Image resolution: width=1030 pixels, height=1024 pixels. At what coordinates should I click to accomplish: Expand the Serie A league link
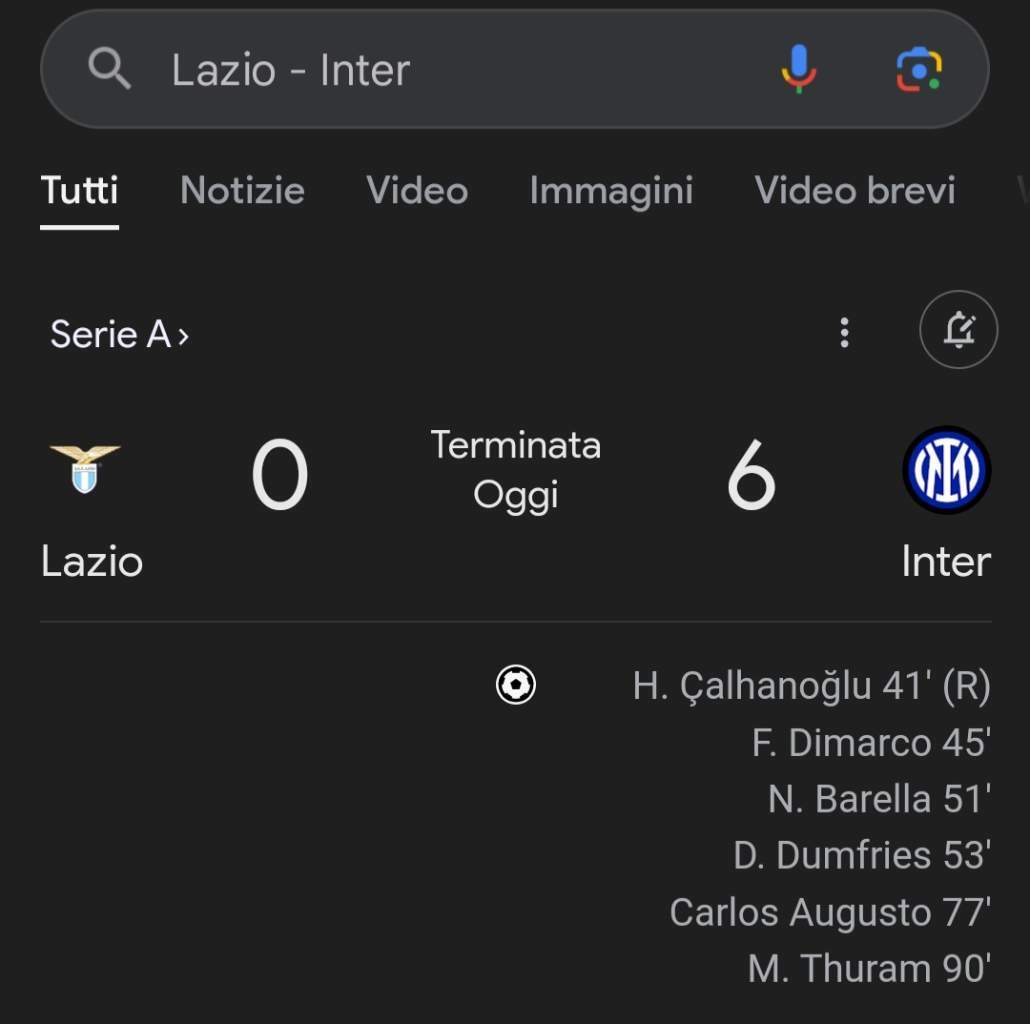[120, 334]
